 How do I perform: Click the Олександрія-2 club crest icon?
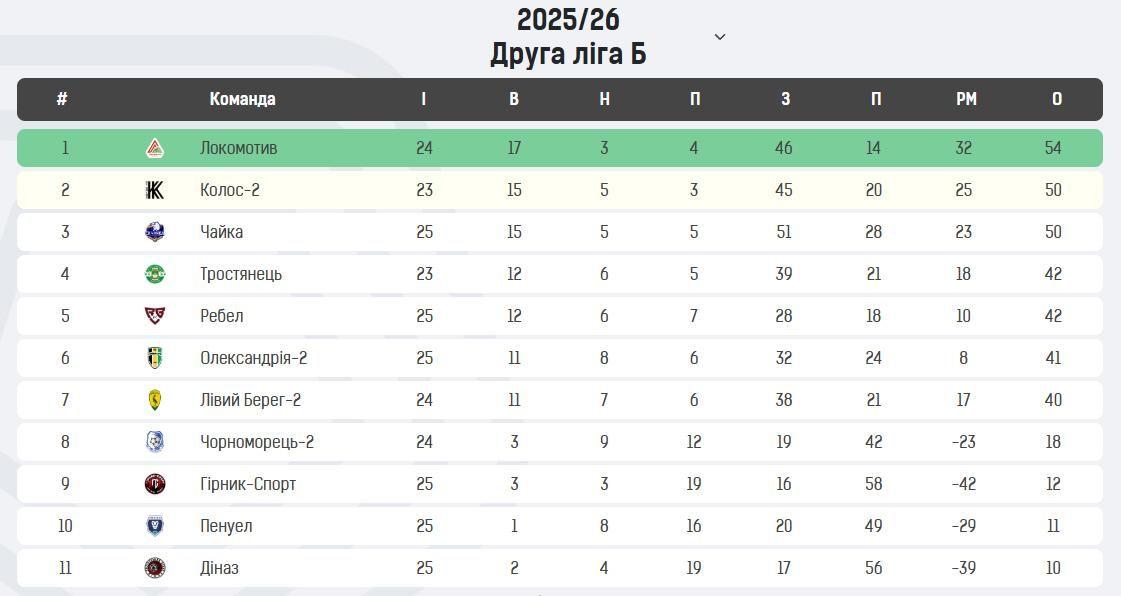pos(155,358)
